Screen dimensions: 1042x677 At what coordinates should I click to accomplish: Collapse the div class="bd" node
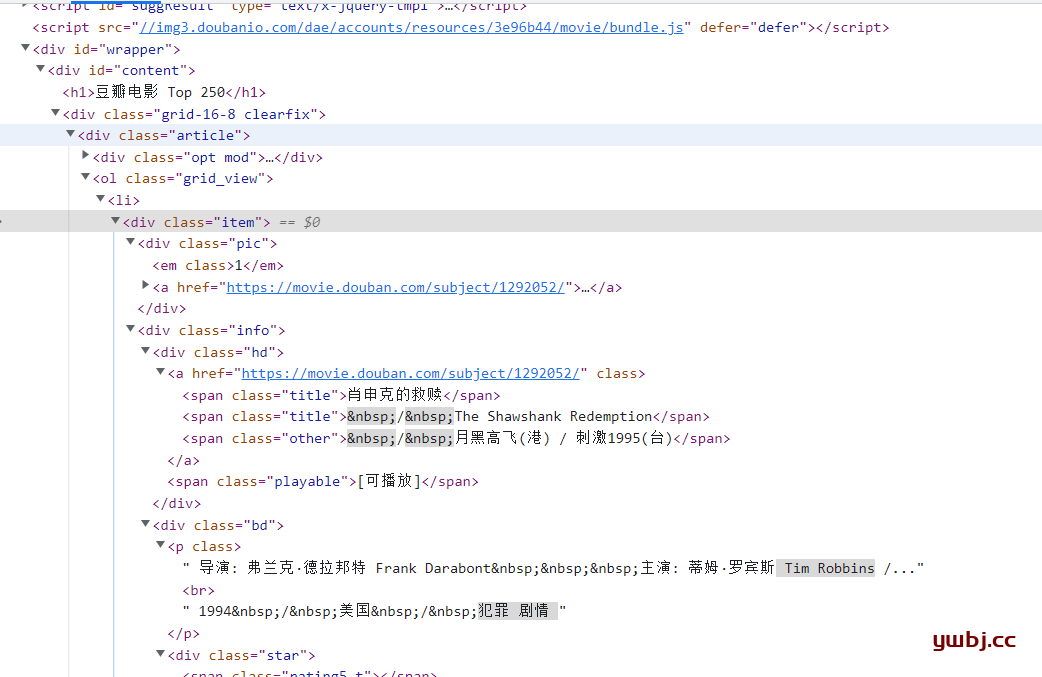[146, 524]
